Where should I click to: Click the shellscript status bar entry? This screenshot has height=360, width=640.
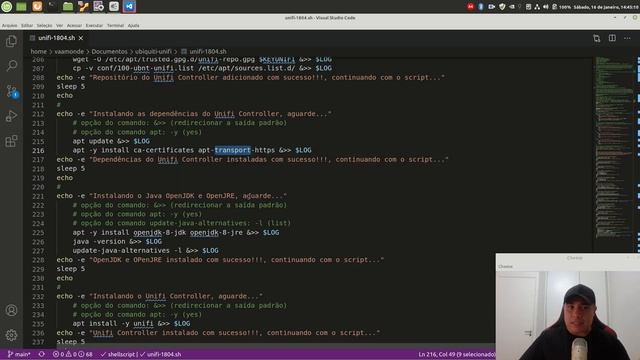click(x=118, y=354)
